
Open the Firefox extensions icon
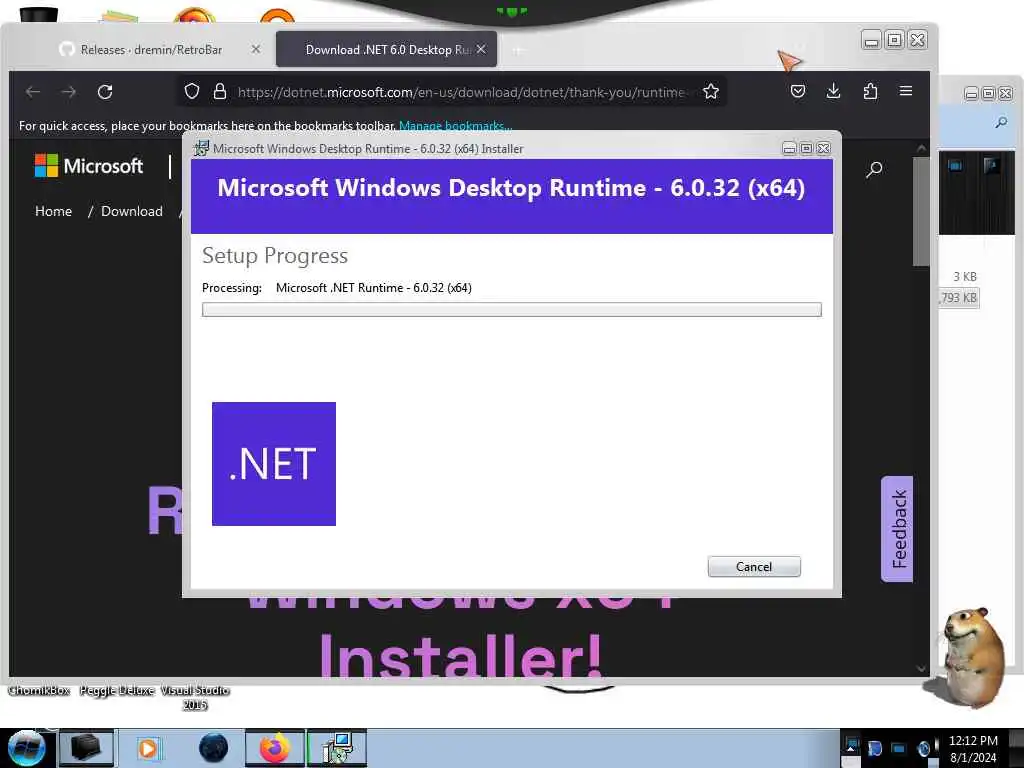(870, 91)
